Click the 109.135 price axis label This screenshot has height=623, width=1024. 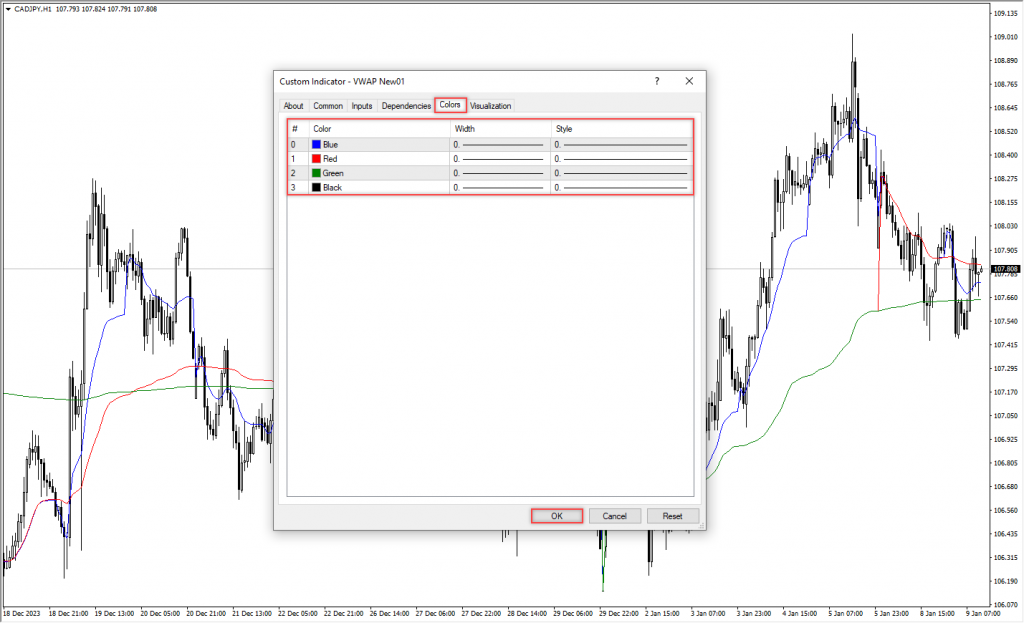1006,13
